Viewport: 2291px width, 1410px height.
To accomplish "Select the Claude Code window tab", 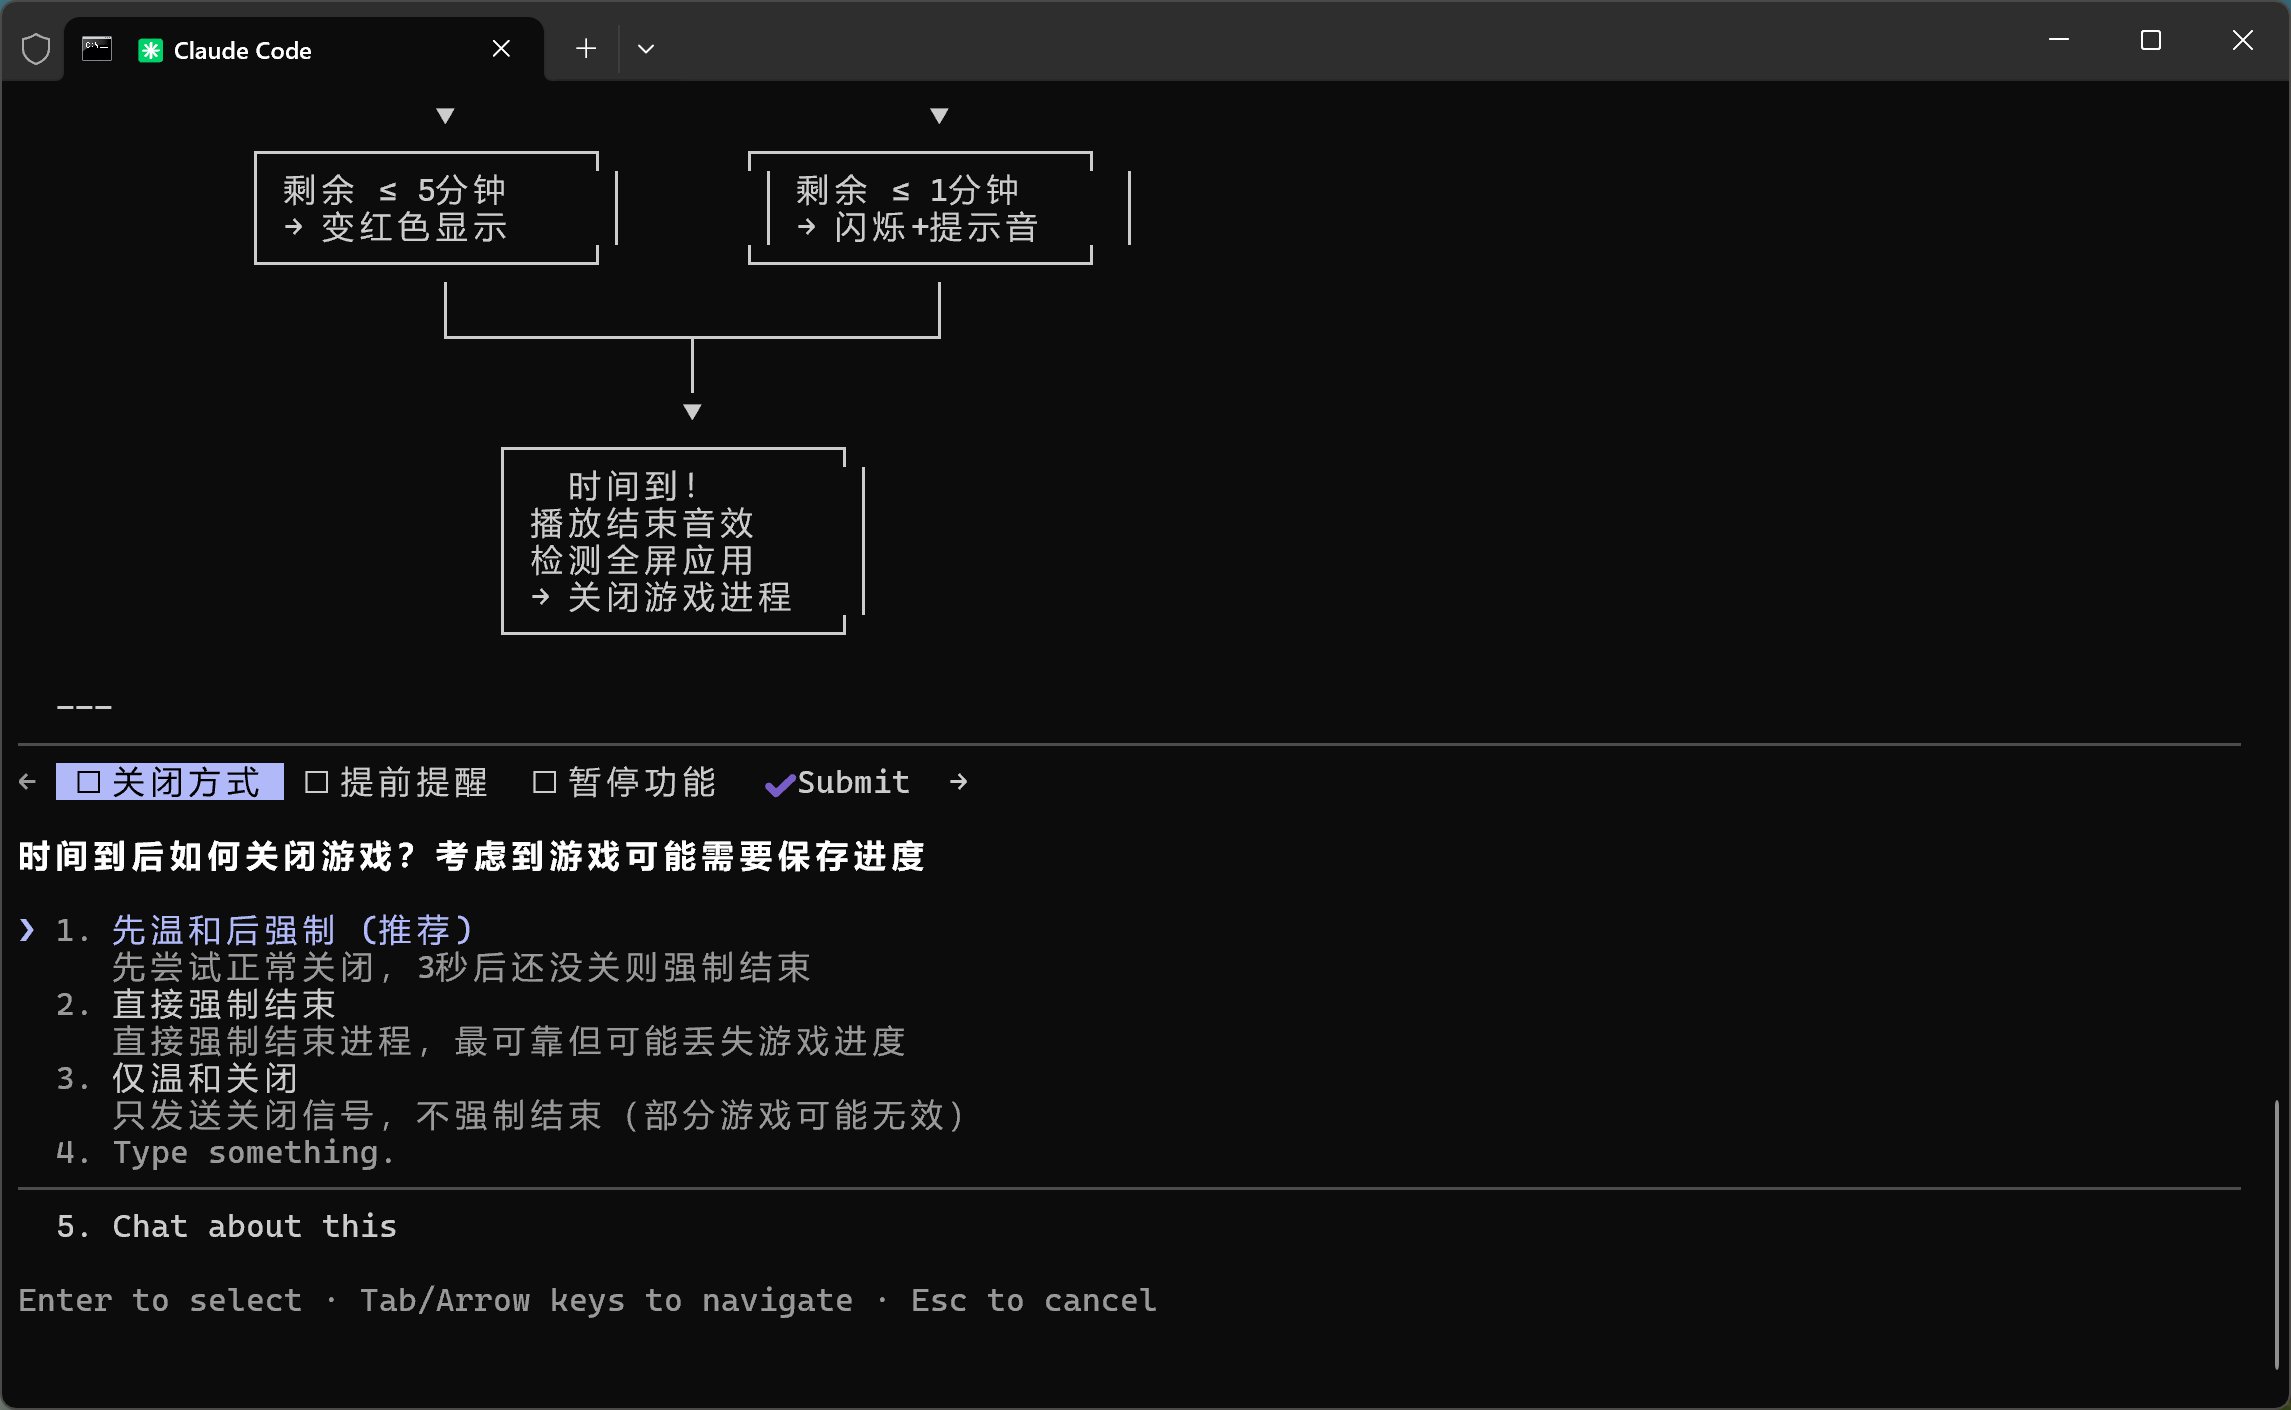I will [x=242, y=50].
